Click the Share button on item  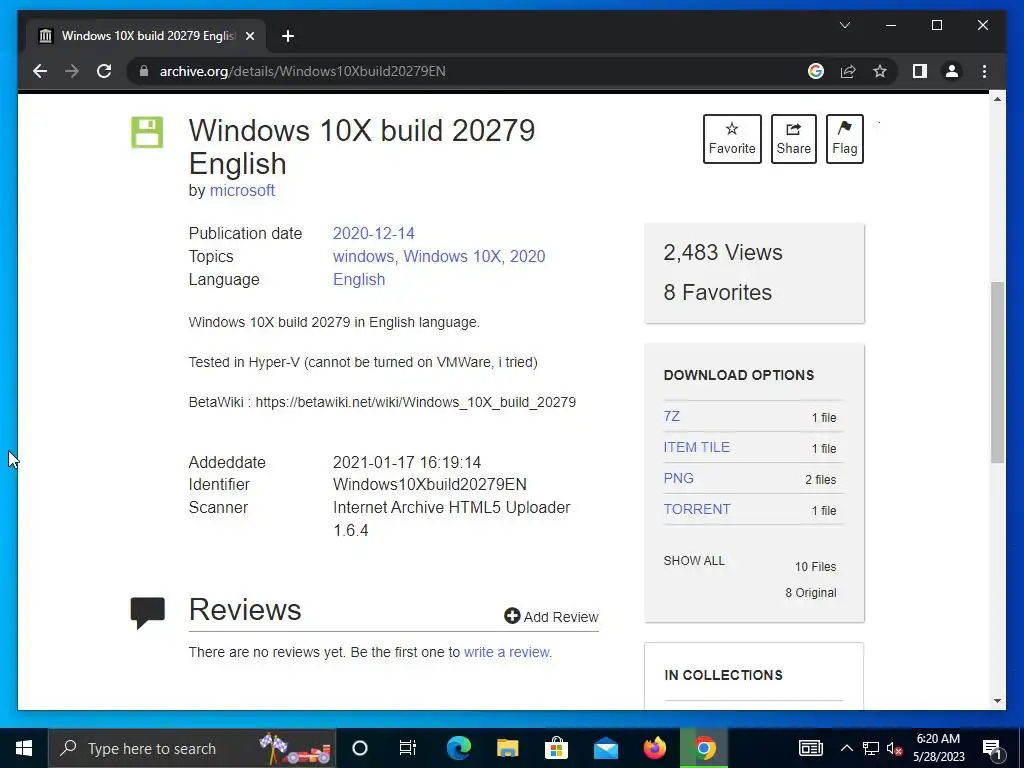tap(793, 138)
